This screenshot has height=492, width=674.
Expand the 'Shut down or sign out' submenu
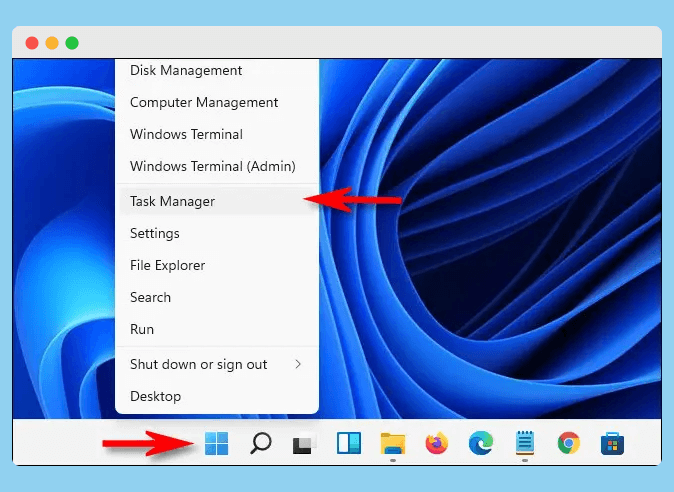tap(216, 364)
